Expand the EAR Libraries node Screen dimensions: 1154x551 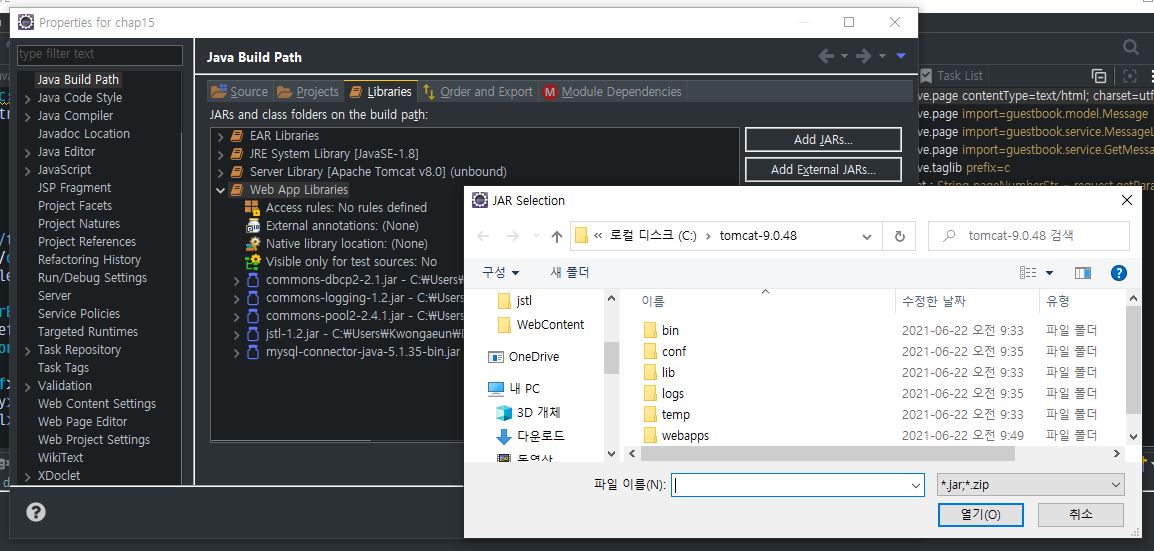(220, 136)
